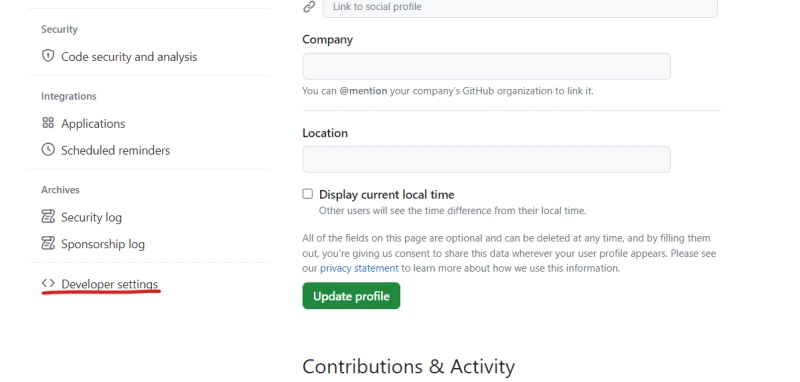Image resolution: width=800 pixels, height=382 pixels.
Task: Enable Display current local time checkbox
Action: [308, 194]
